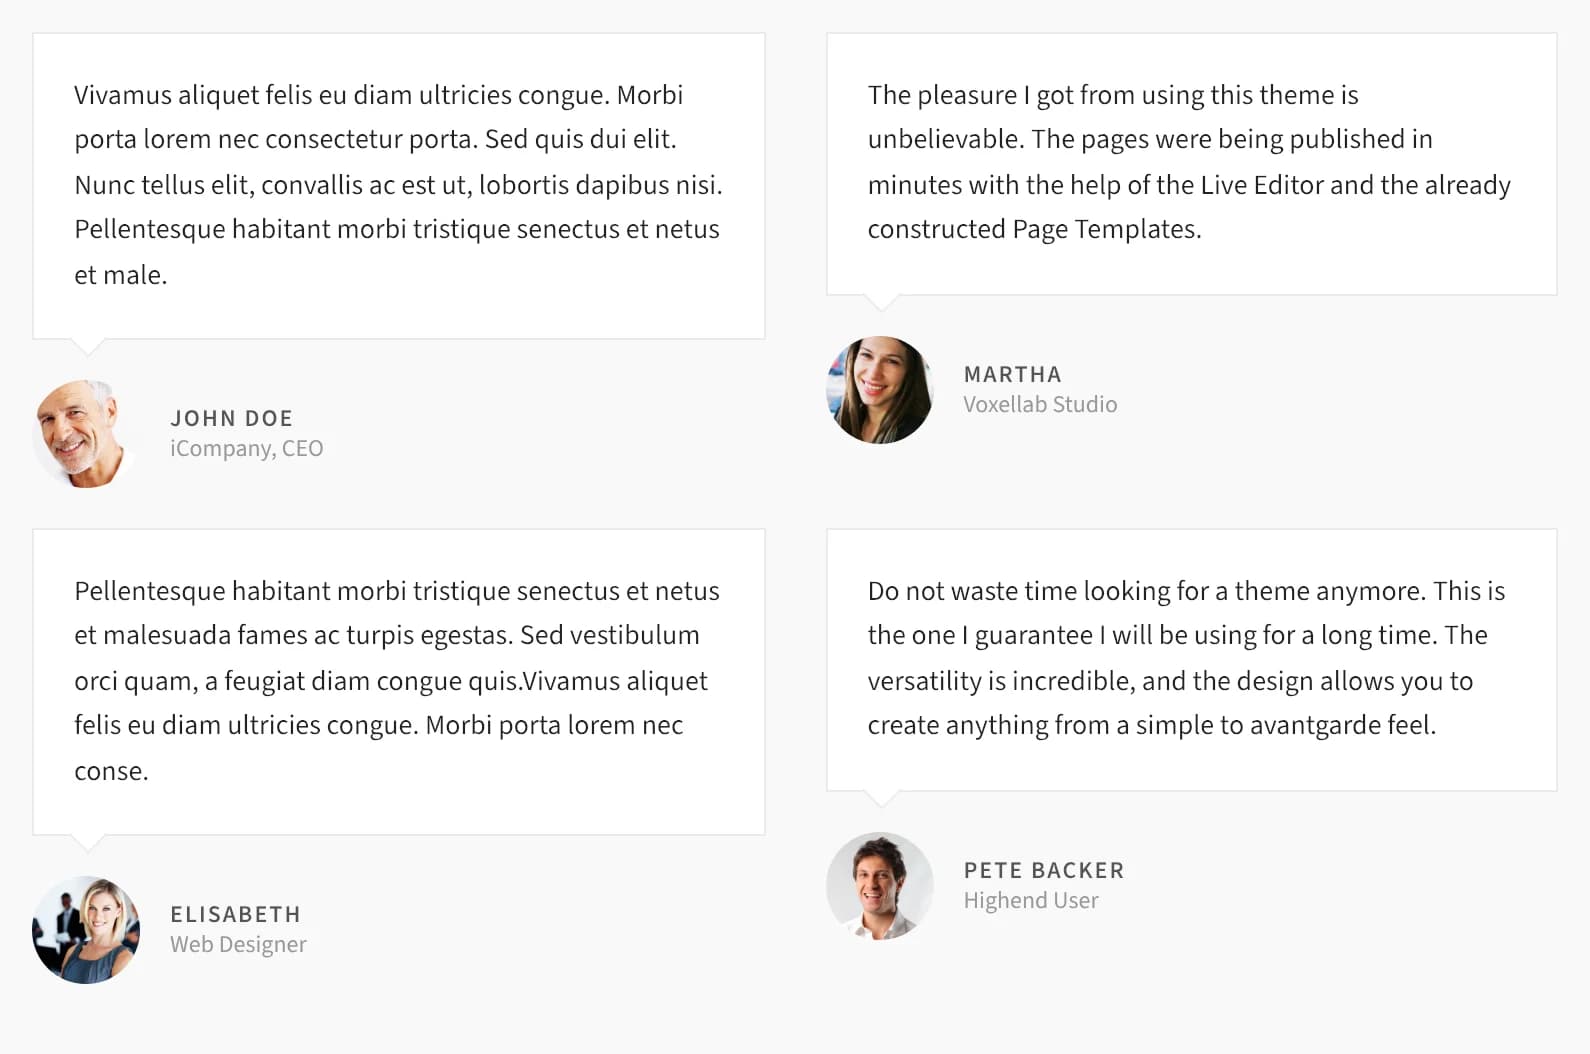Select Elisabeth's avatar image
This screenshot has height=1054, width=1590.
[86, 930]
